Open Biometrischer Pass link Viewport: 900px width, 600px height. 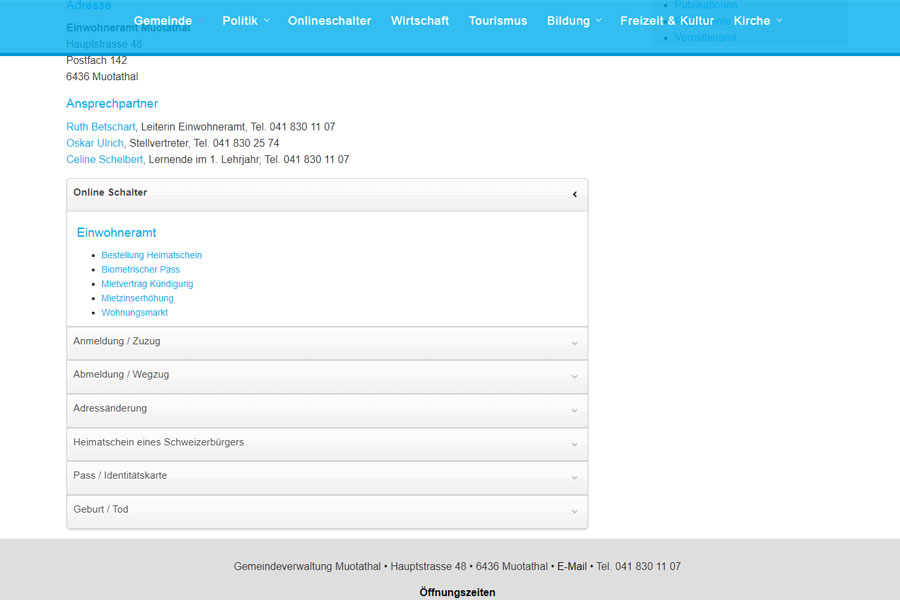click(x=141, y=269)
